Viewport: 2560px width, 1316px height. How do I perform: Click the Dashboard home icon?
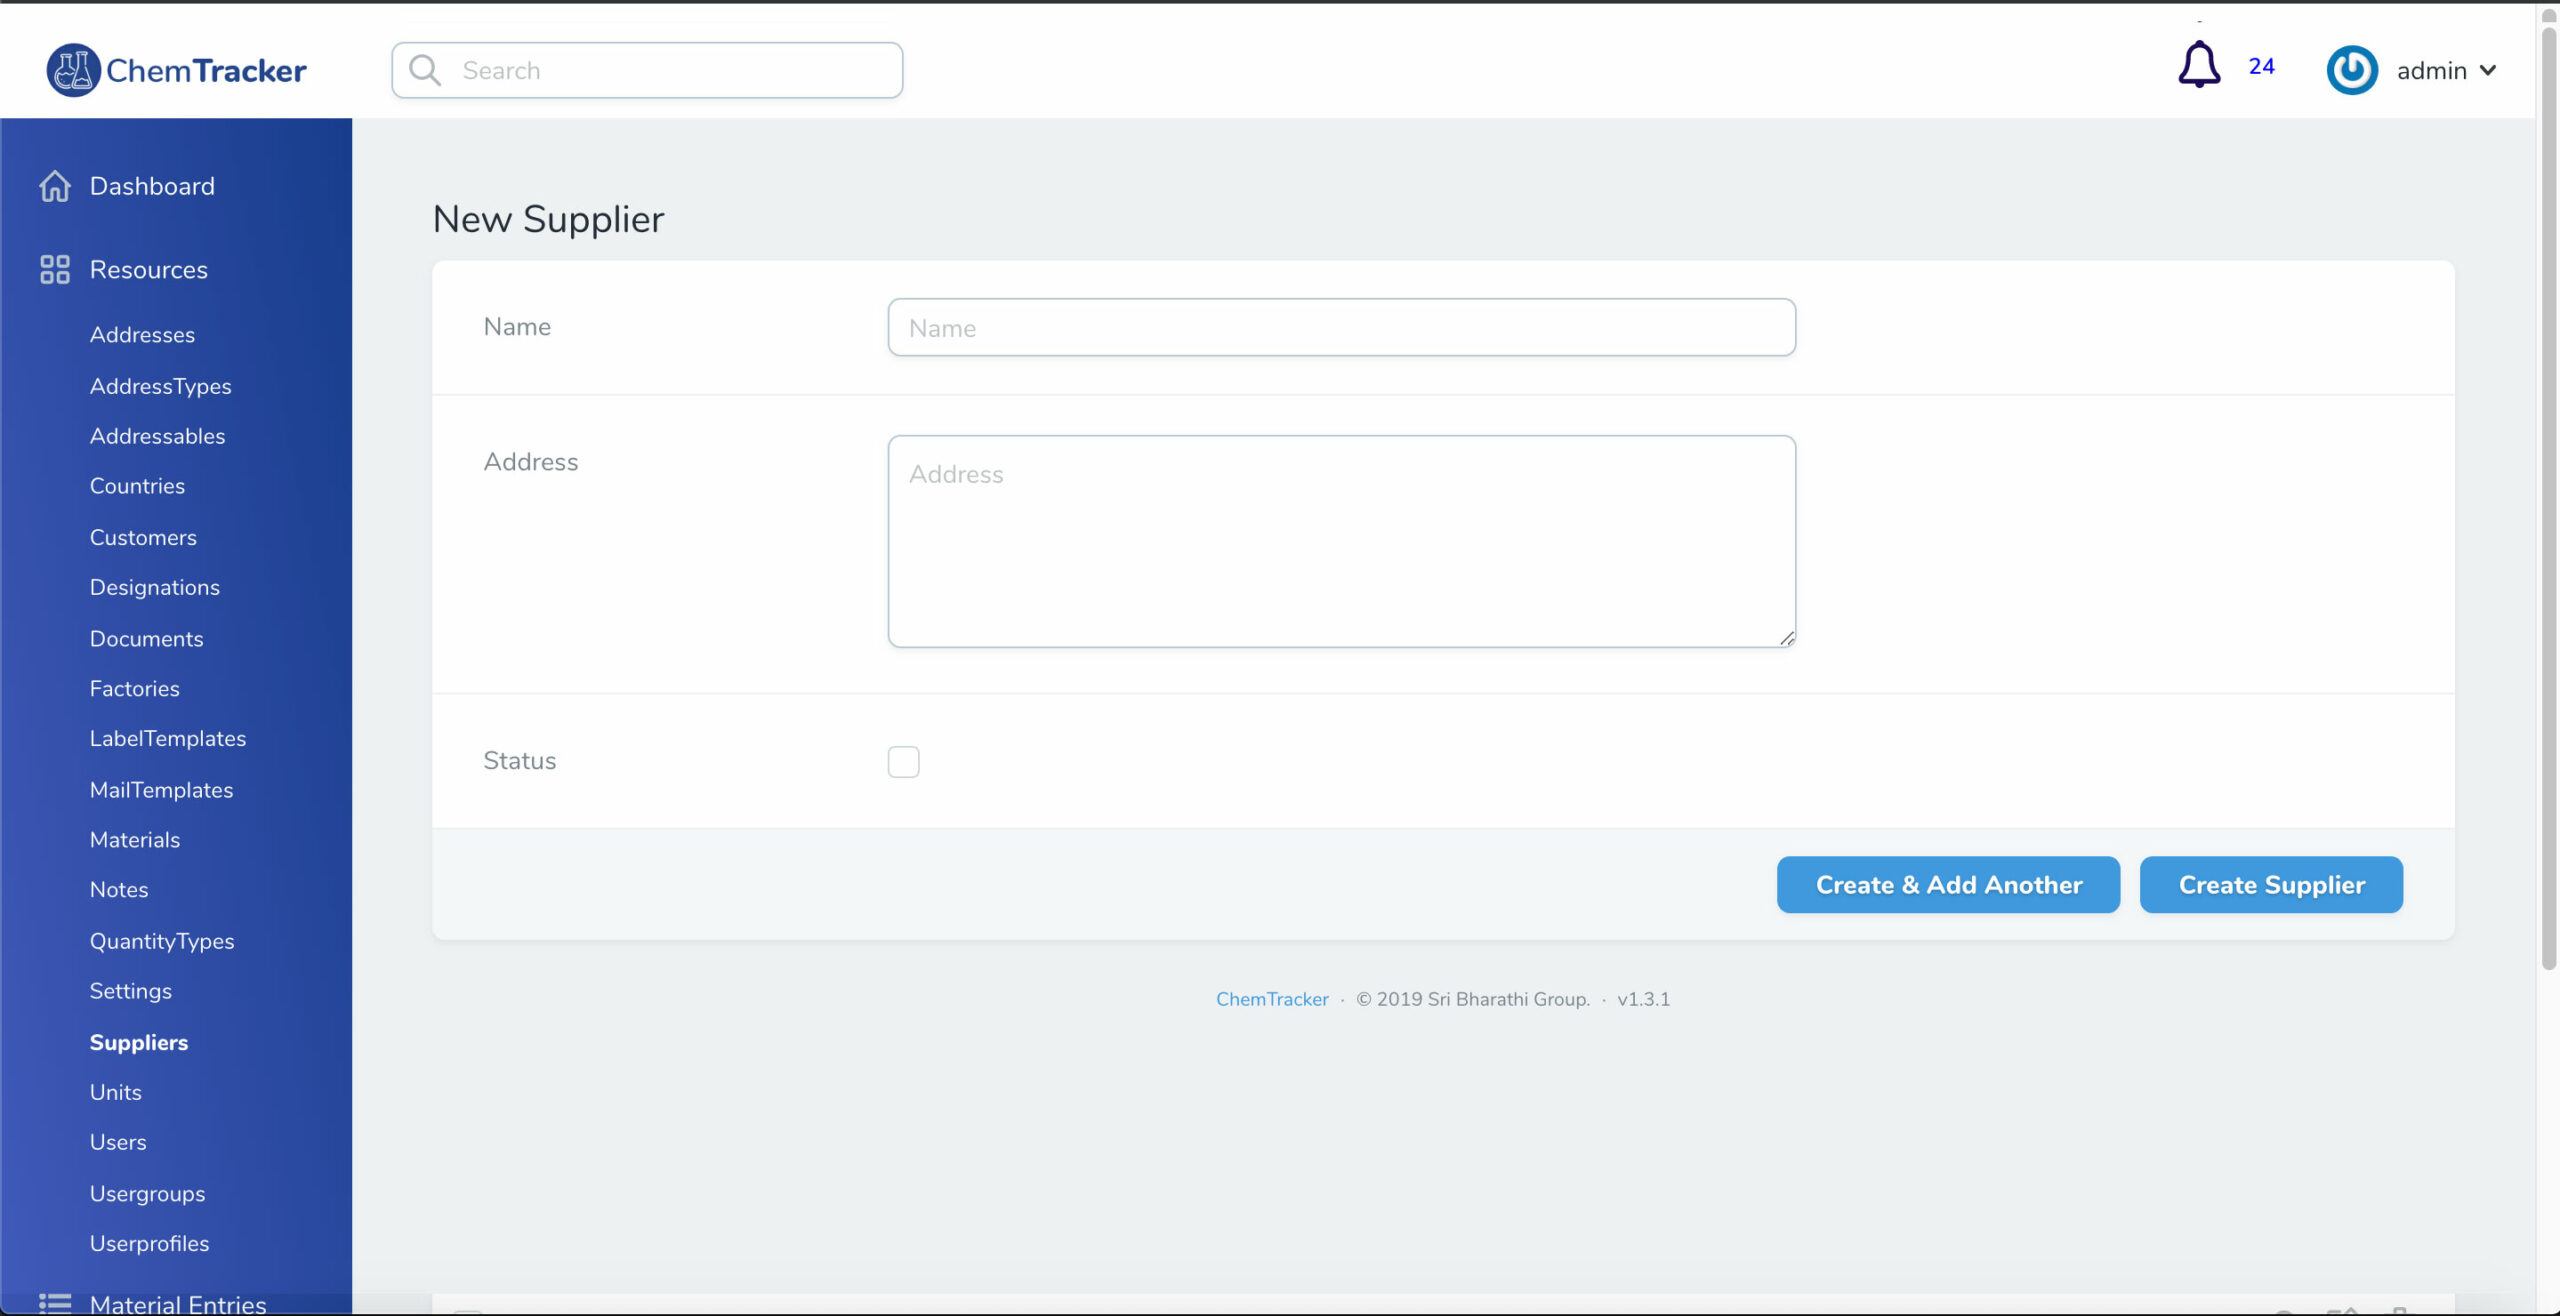click(x=55, y=186)
